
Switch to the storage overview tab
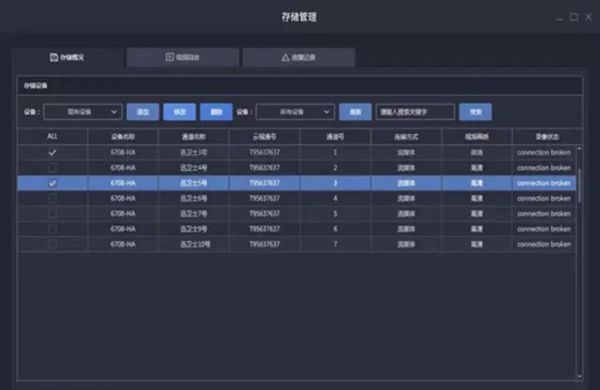[67, 57]
